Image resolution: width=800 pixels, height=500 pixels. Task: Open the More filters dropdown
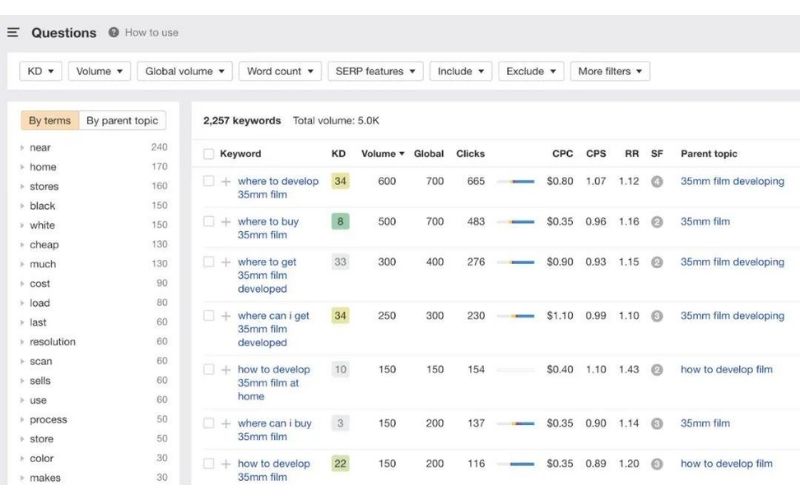tap(610, 71)
